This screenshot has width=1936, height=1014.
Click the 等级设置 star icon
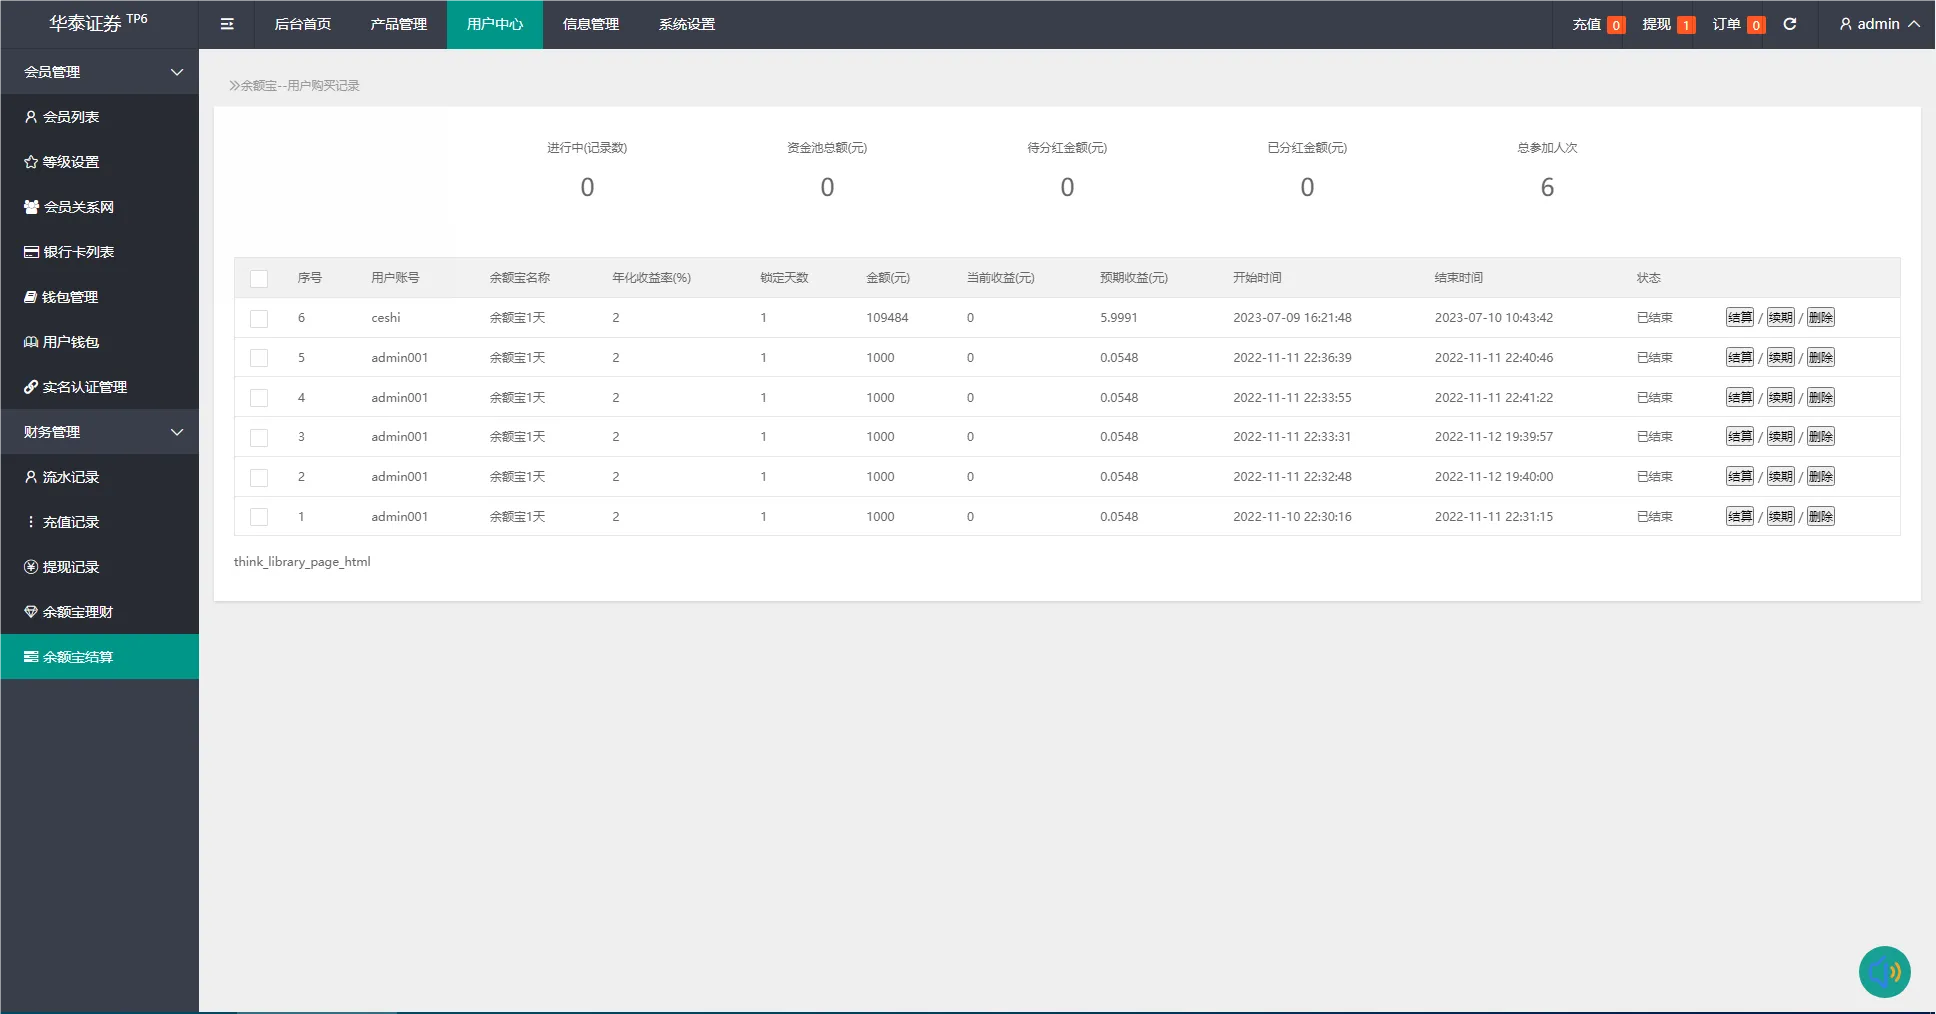click(31, 162)
